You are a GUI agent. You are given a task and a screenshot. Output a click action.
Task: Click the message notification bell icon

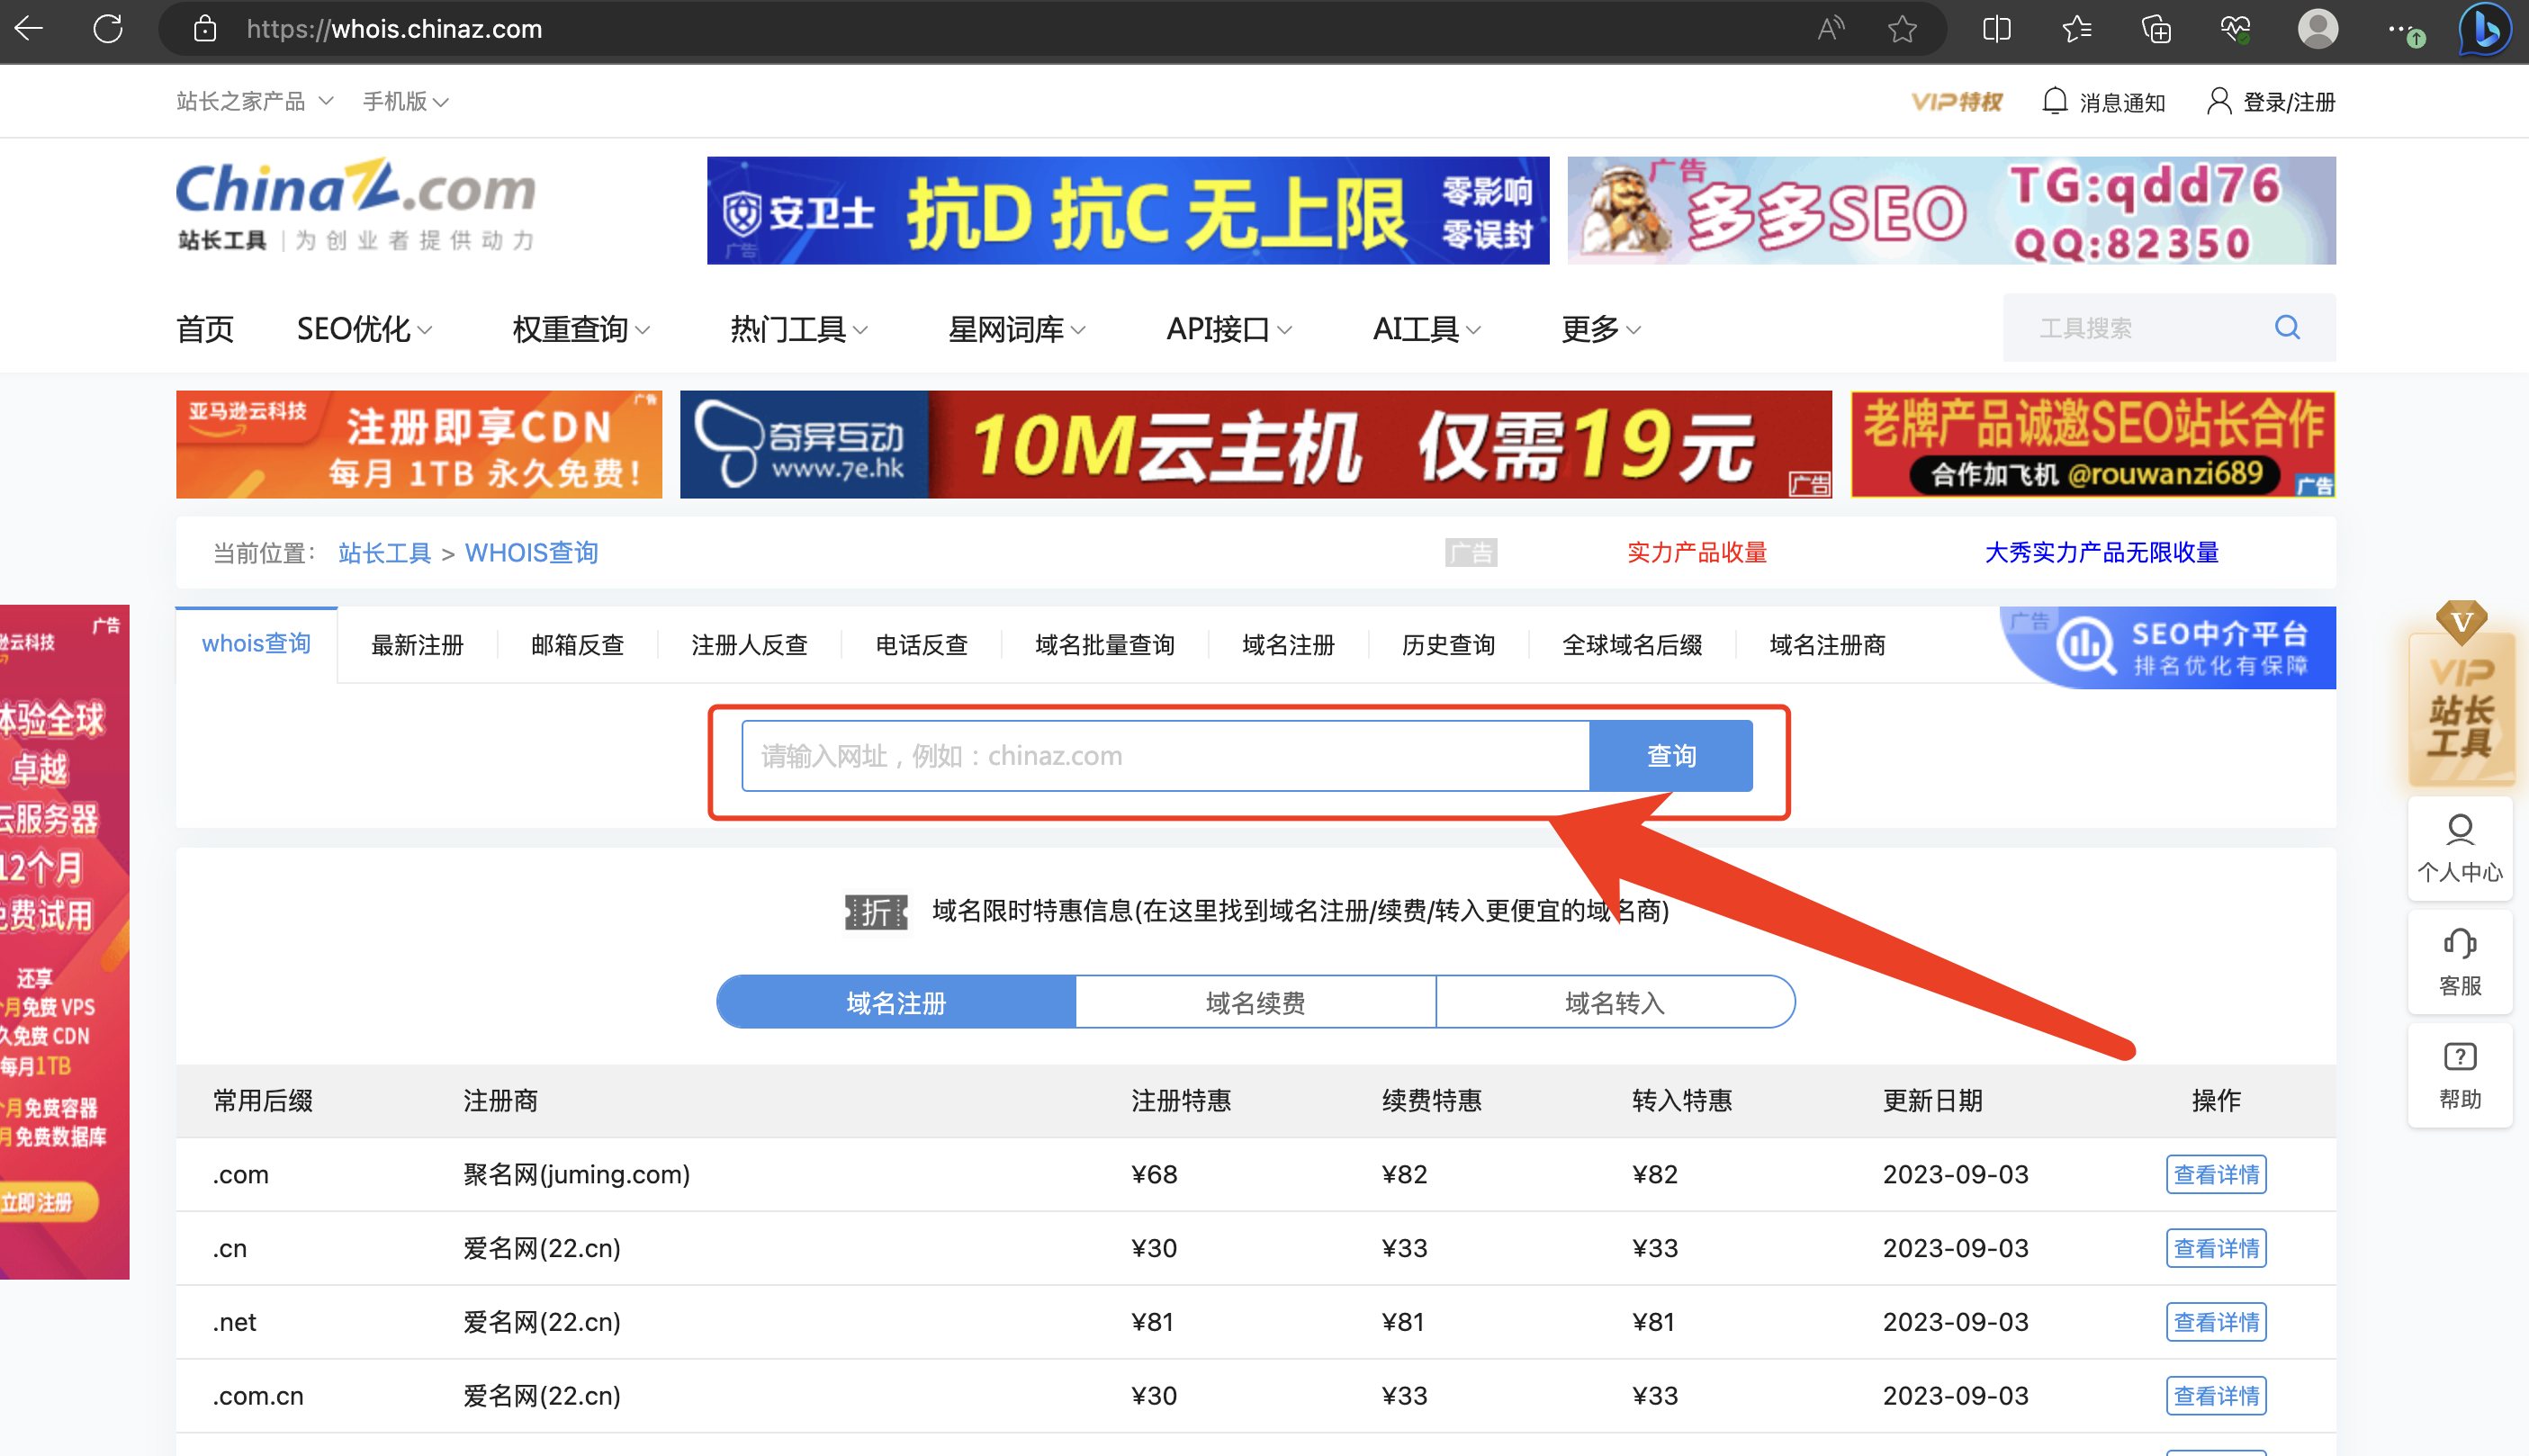(2054, 101)
